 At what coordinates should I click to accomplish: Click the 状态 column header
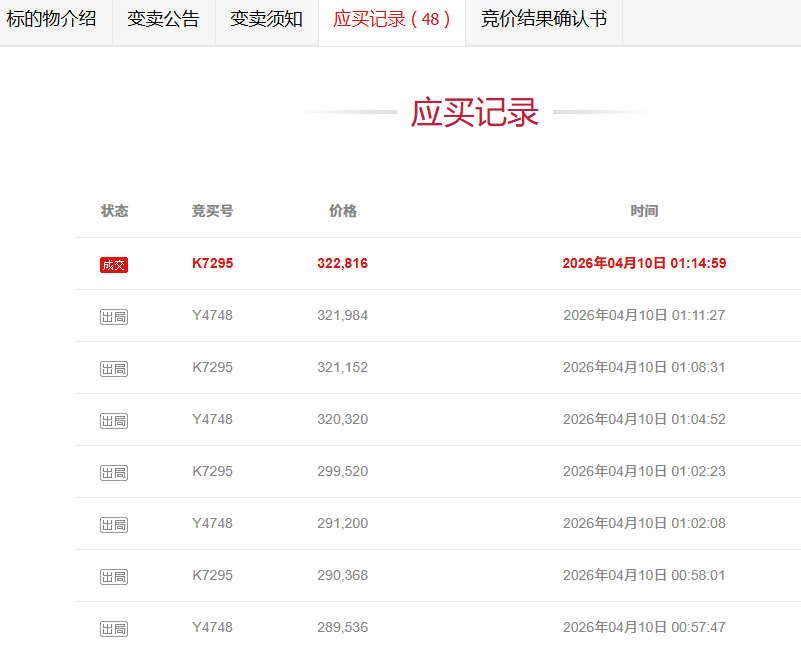pos(116,211)
